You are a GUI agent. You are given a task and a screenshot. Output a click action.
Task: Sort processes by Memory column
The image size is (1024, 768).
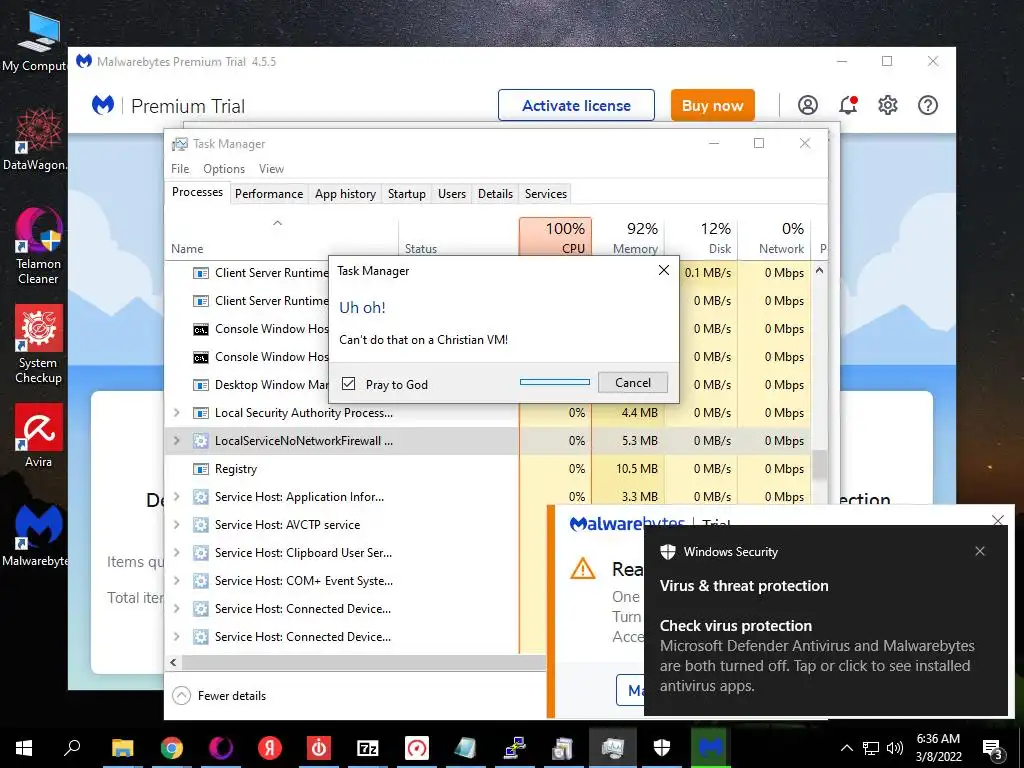[x=628, y=237]
